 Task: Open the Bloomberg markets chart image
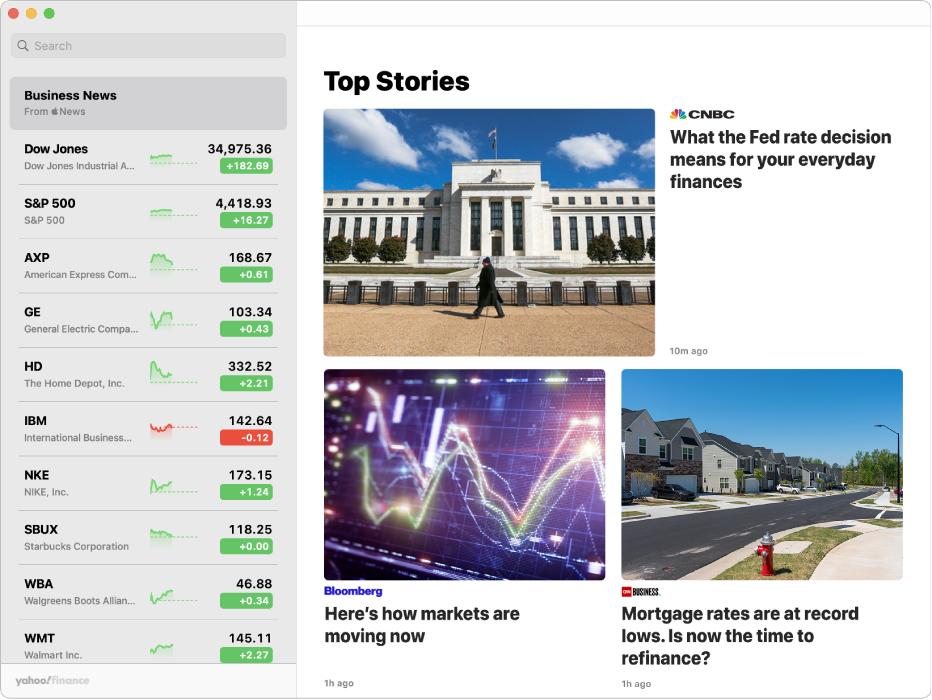point(464,474)
